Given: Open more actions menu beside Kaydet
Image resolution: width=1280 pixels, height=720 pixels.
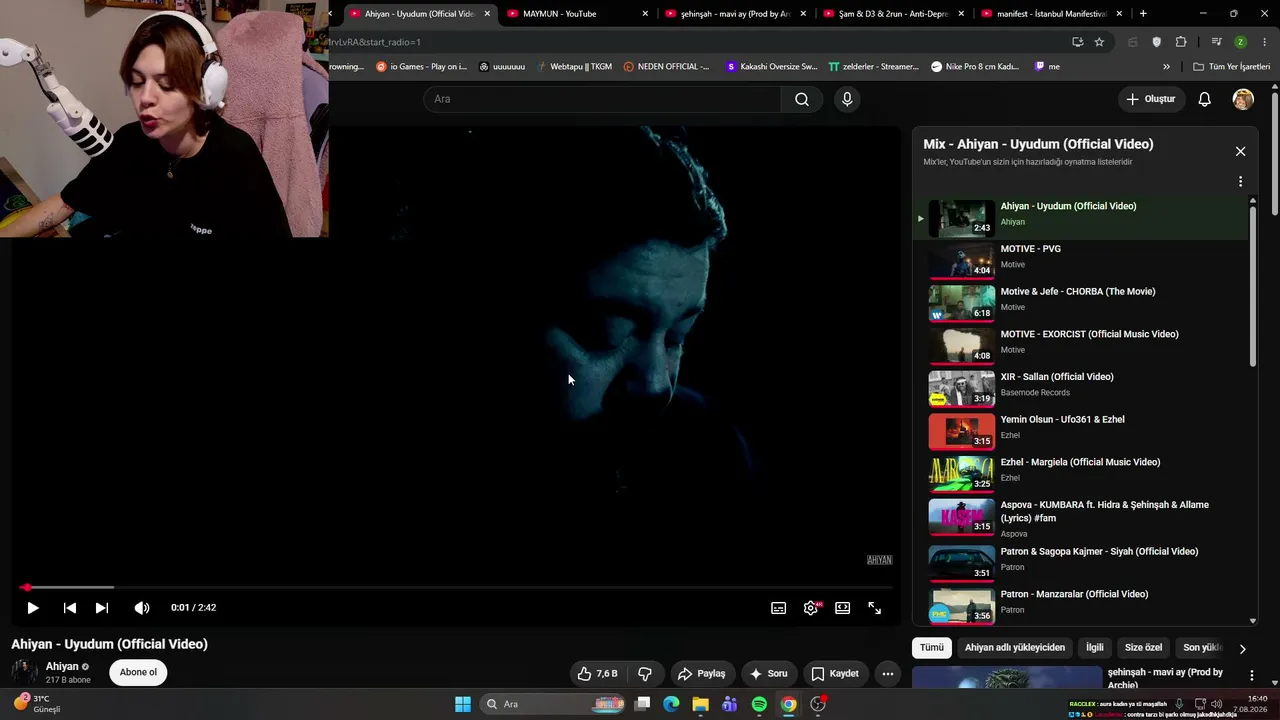Looking at the screenshot, I should point(887,674).
